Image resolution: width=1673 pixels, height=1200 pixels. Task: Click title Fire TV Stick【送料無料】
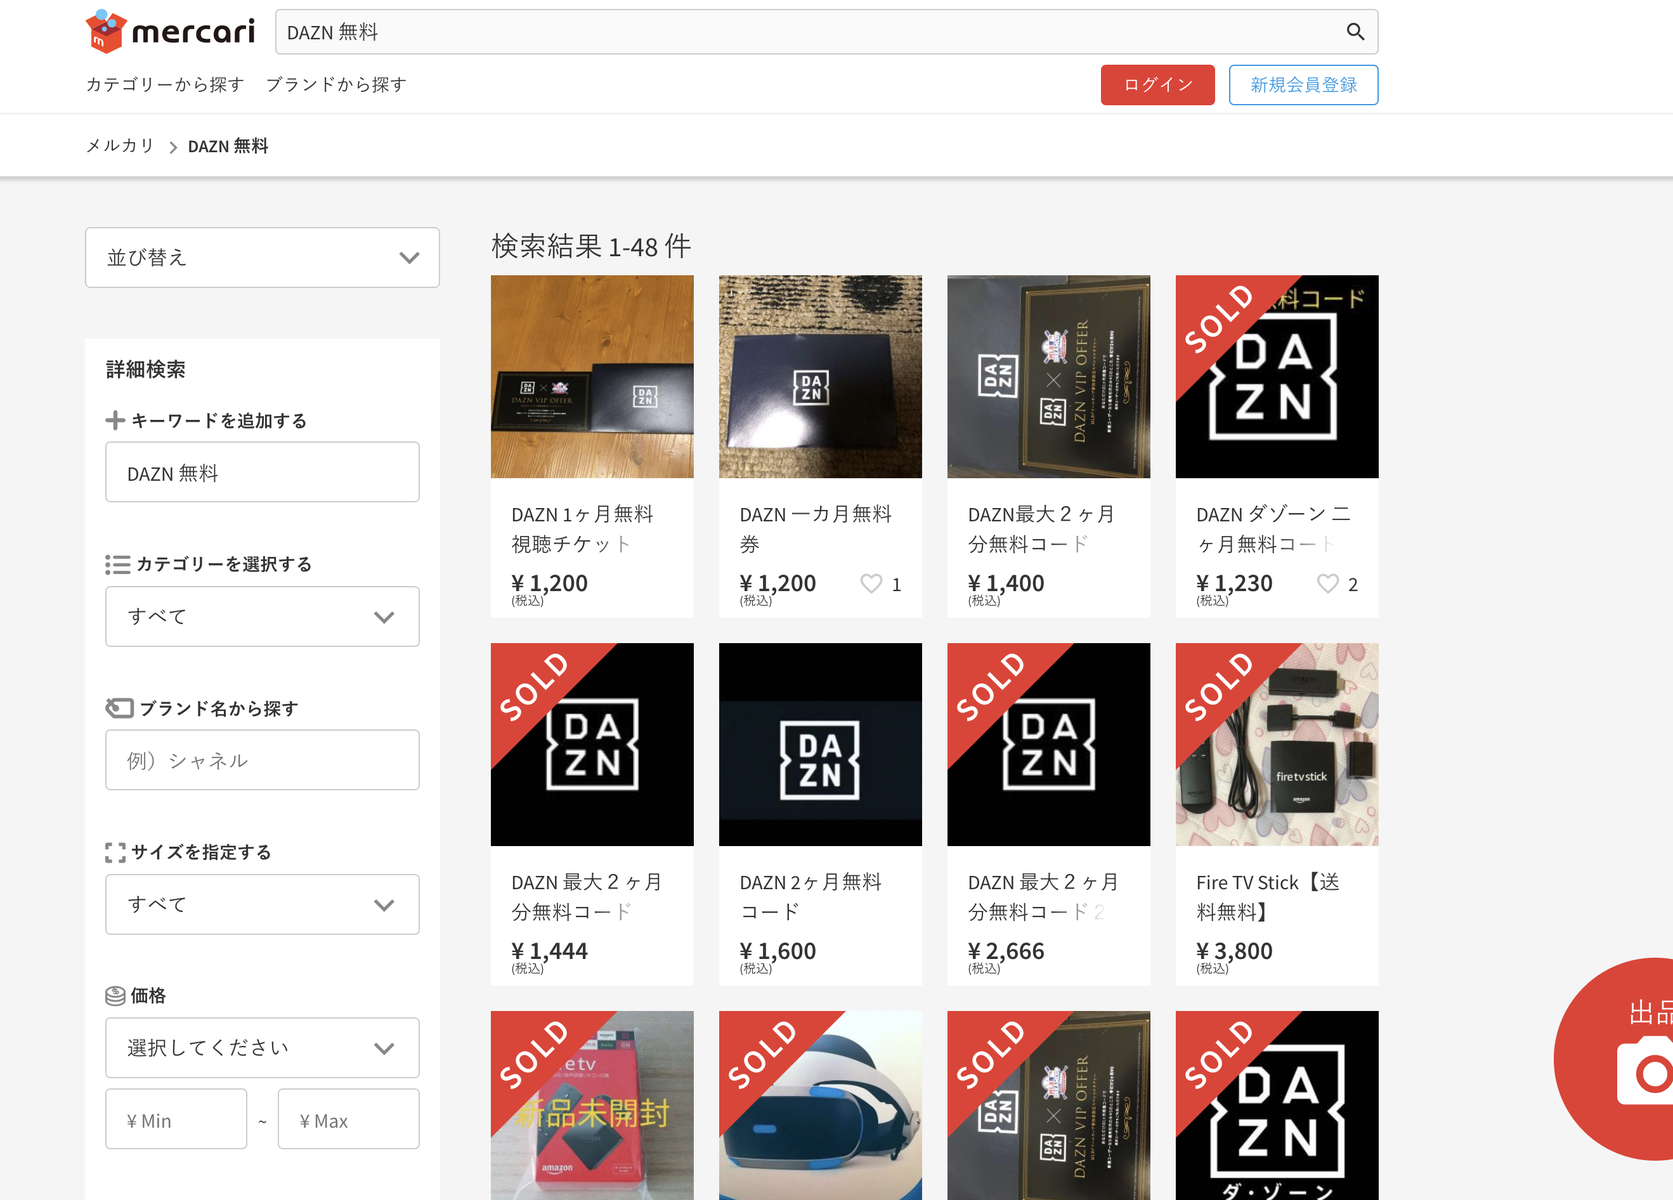1268,897
